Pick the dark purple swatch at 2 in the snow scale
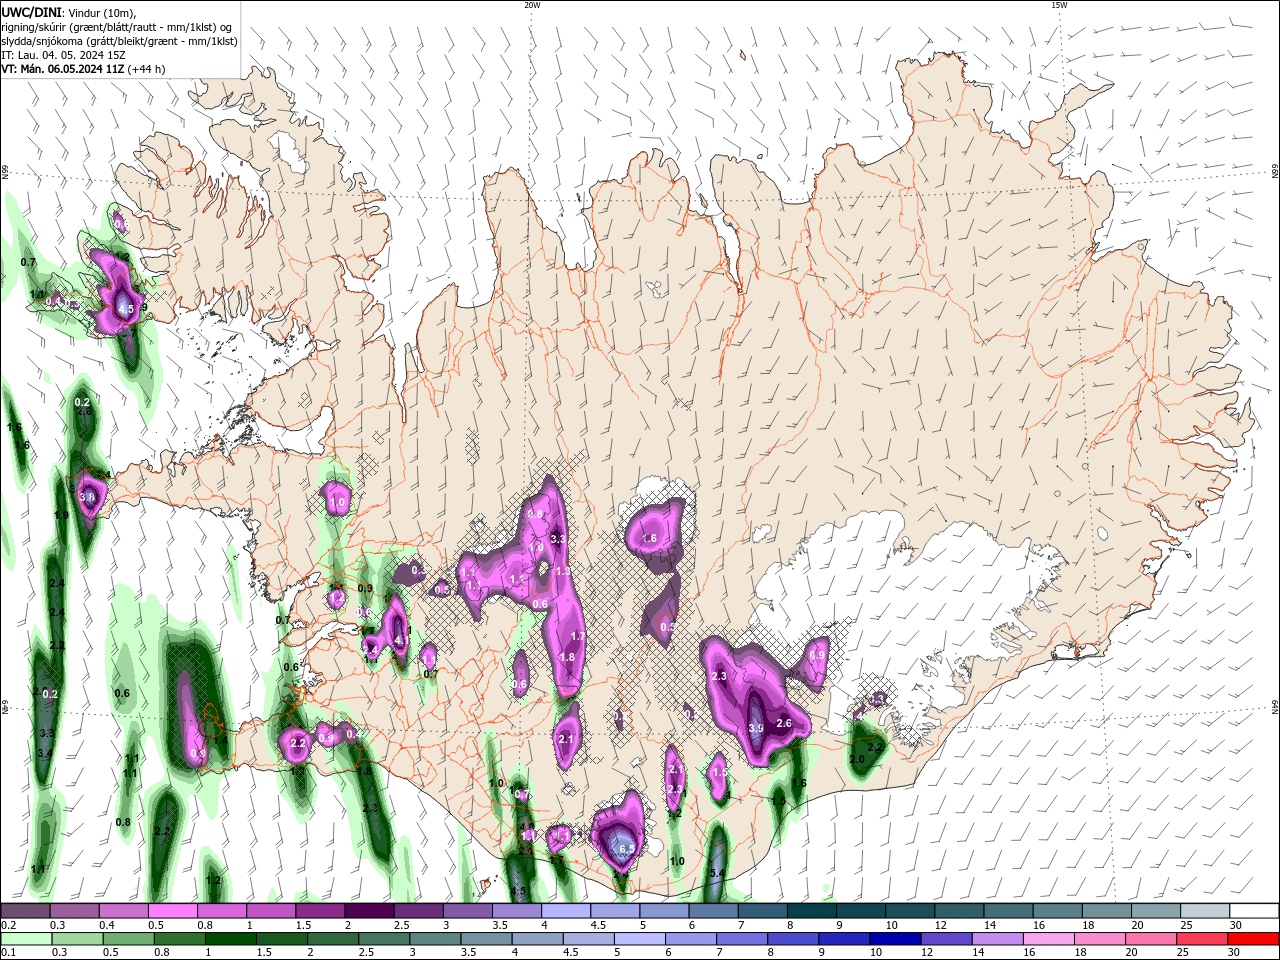1280x960 pixels. tap(368, 911)
